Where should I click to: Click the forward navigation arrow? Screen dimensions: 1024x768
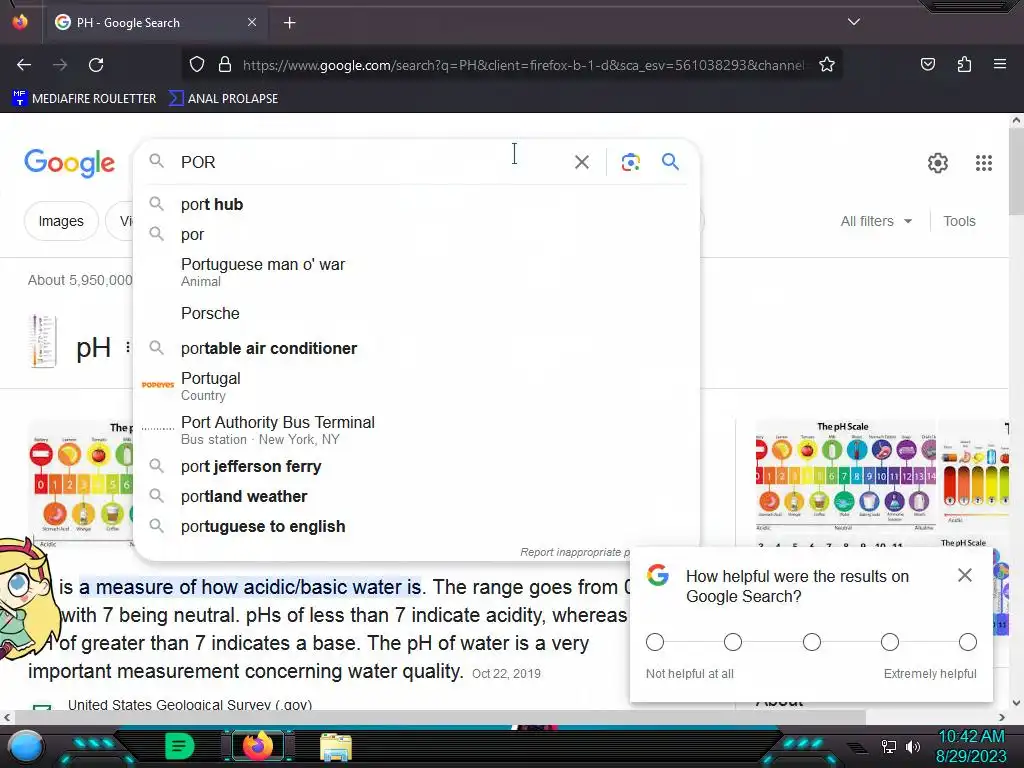pos(60,65)
